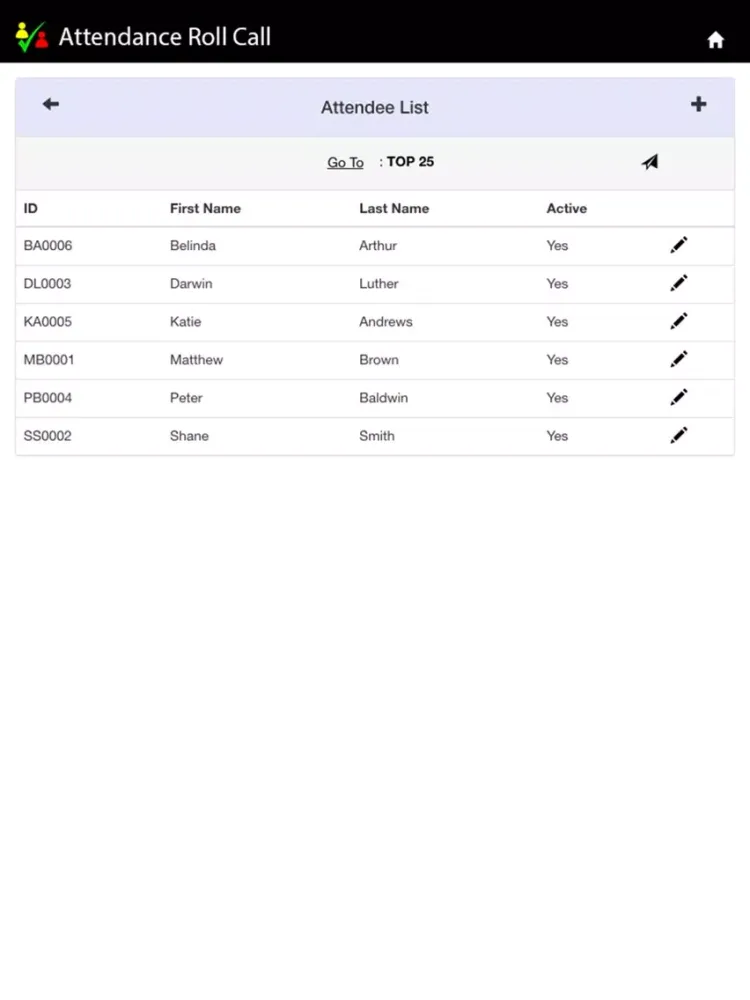This screenshot has width=750, height=1000.
Task: Click the paper plane send icon
Action: coord(650,162)
